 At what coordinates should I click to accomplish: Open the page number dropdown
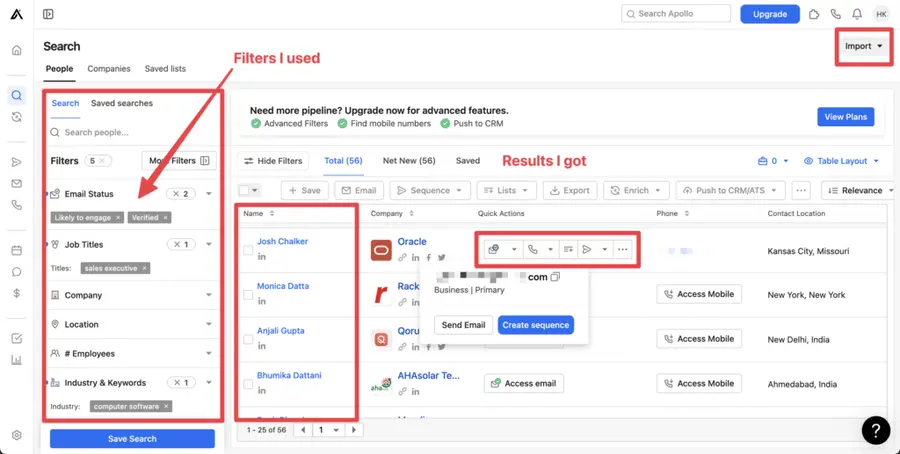[x=329, y=430]
